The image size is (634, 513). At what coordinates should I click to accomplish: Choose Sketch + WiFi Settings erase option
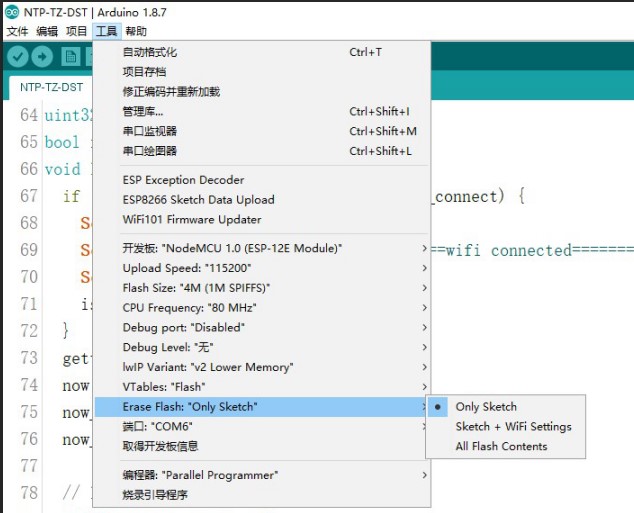point(505,426)
